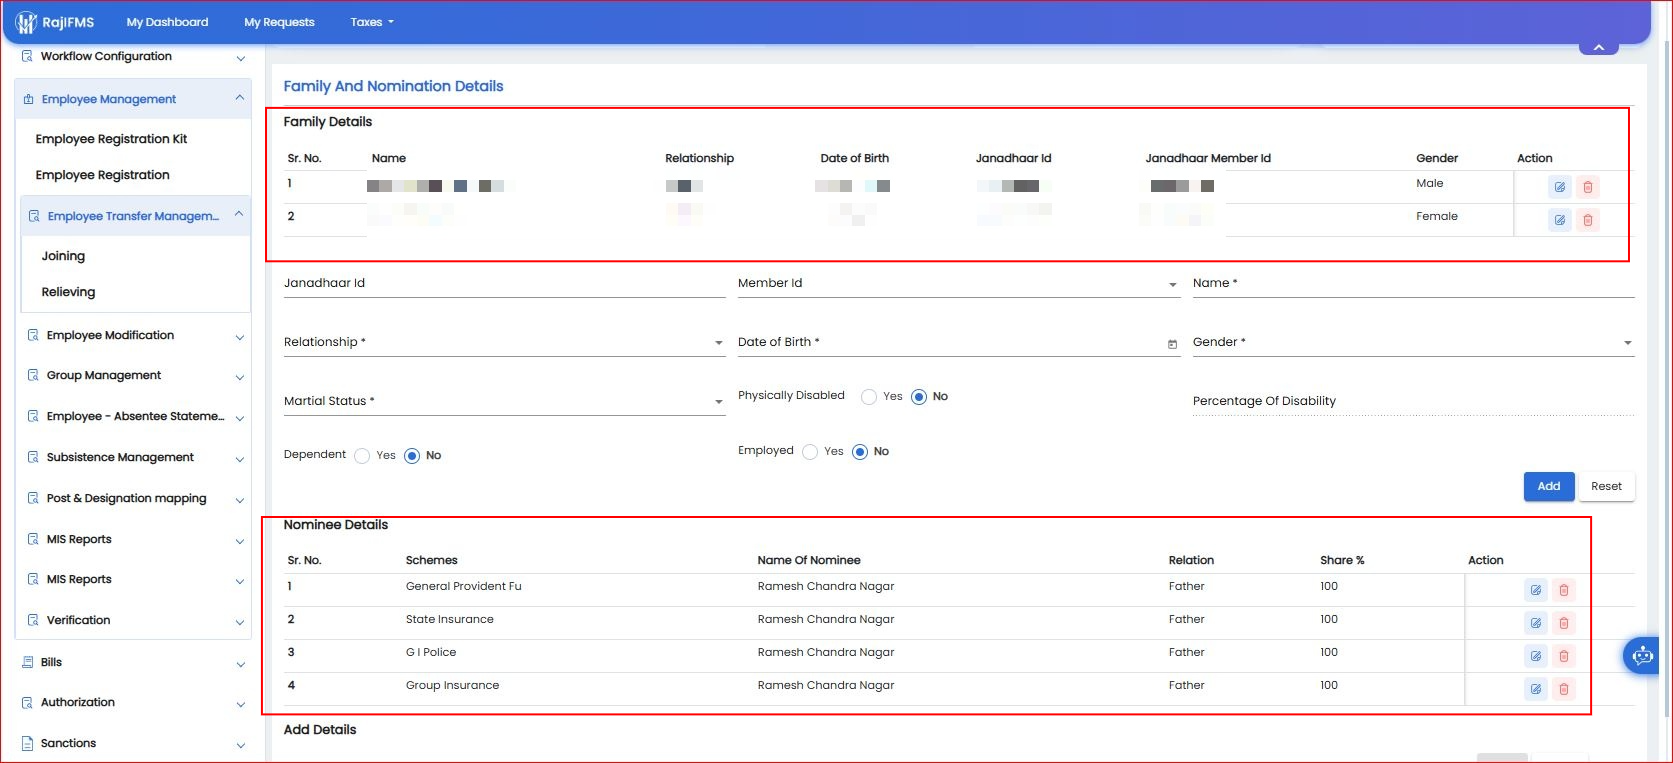
Task: Open the Marital Status dropdown
Action: click(x=504, y=402)
